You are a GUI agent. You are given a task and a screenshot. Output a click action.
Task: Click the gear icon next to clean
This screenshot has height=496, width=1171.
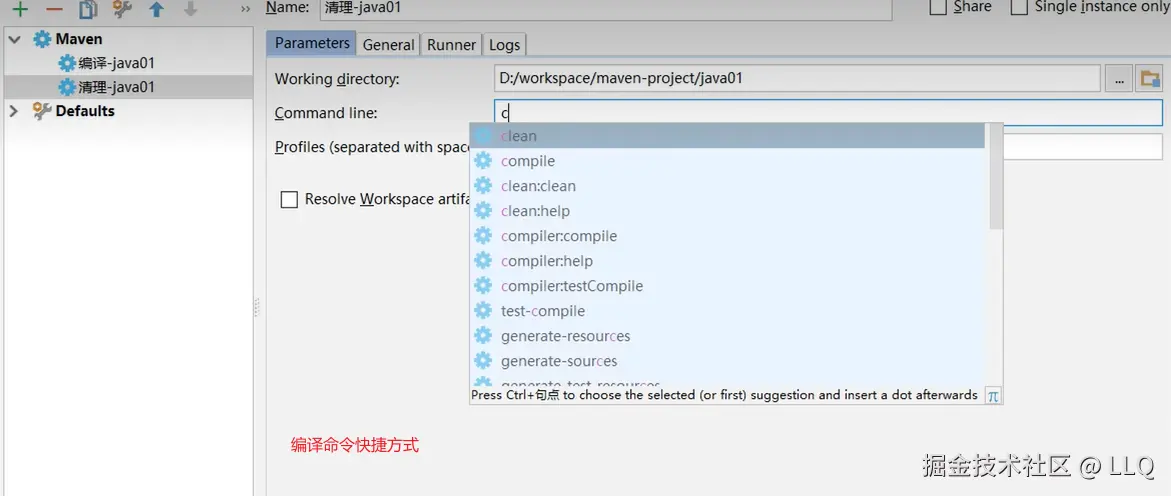pos(483,136)
